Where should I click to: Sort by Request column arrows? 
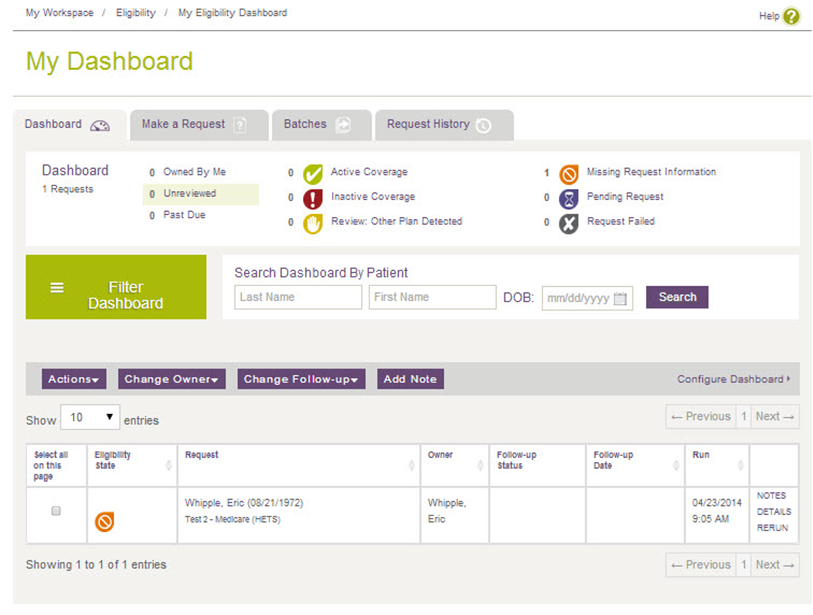(x=411, y=465)
